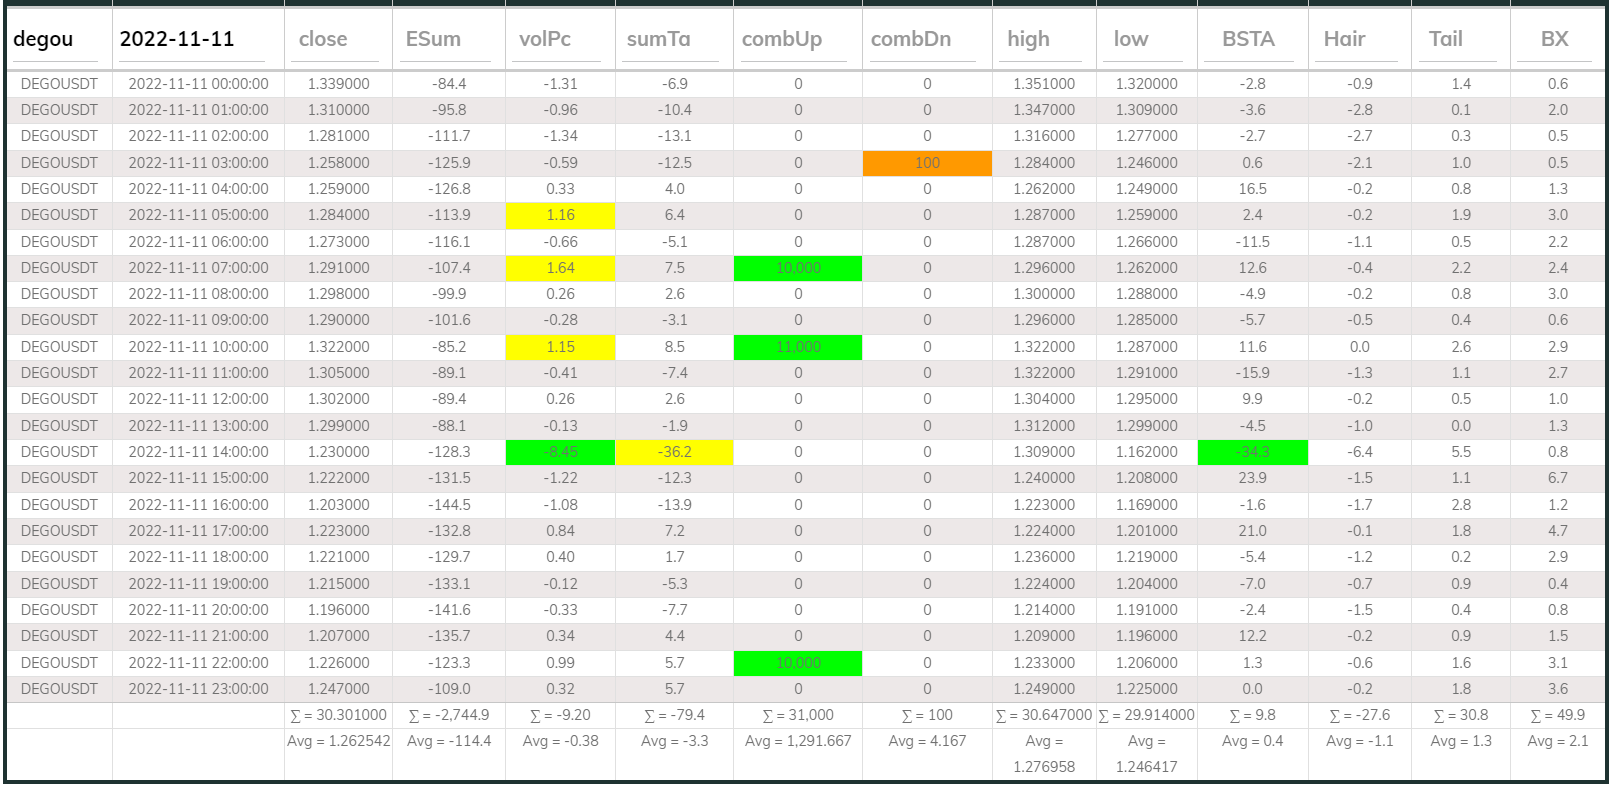Image resolution: width=1611 pixels, height=785 pixels.
Task: Select the green volPc cell showing -8.45
Action: [x=560, y=452]
